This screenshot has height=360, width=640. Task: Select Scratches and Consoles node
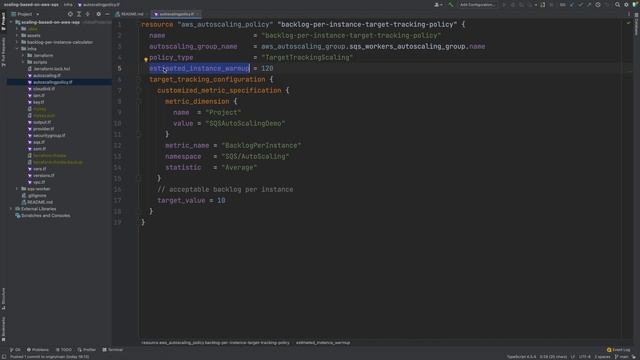tap(45, 216)
